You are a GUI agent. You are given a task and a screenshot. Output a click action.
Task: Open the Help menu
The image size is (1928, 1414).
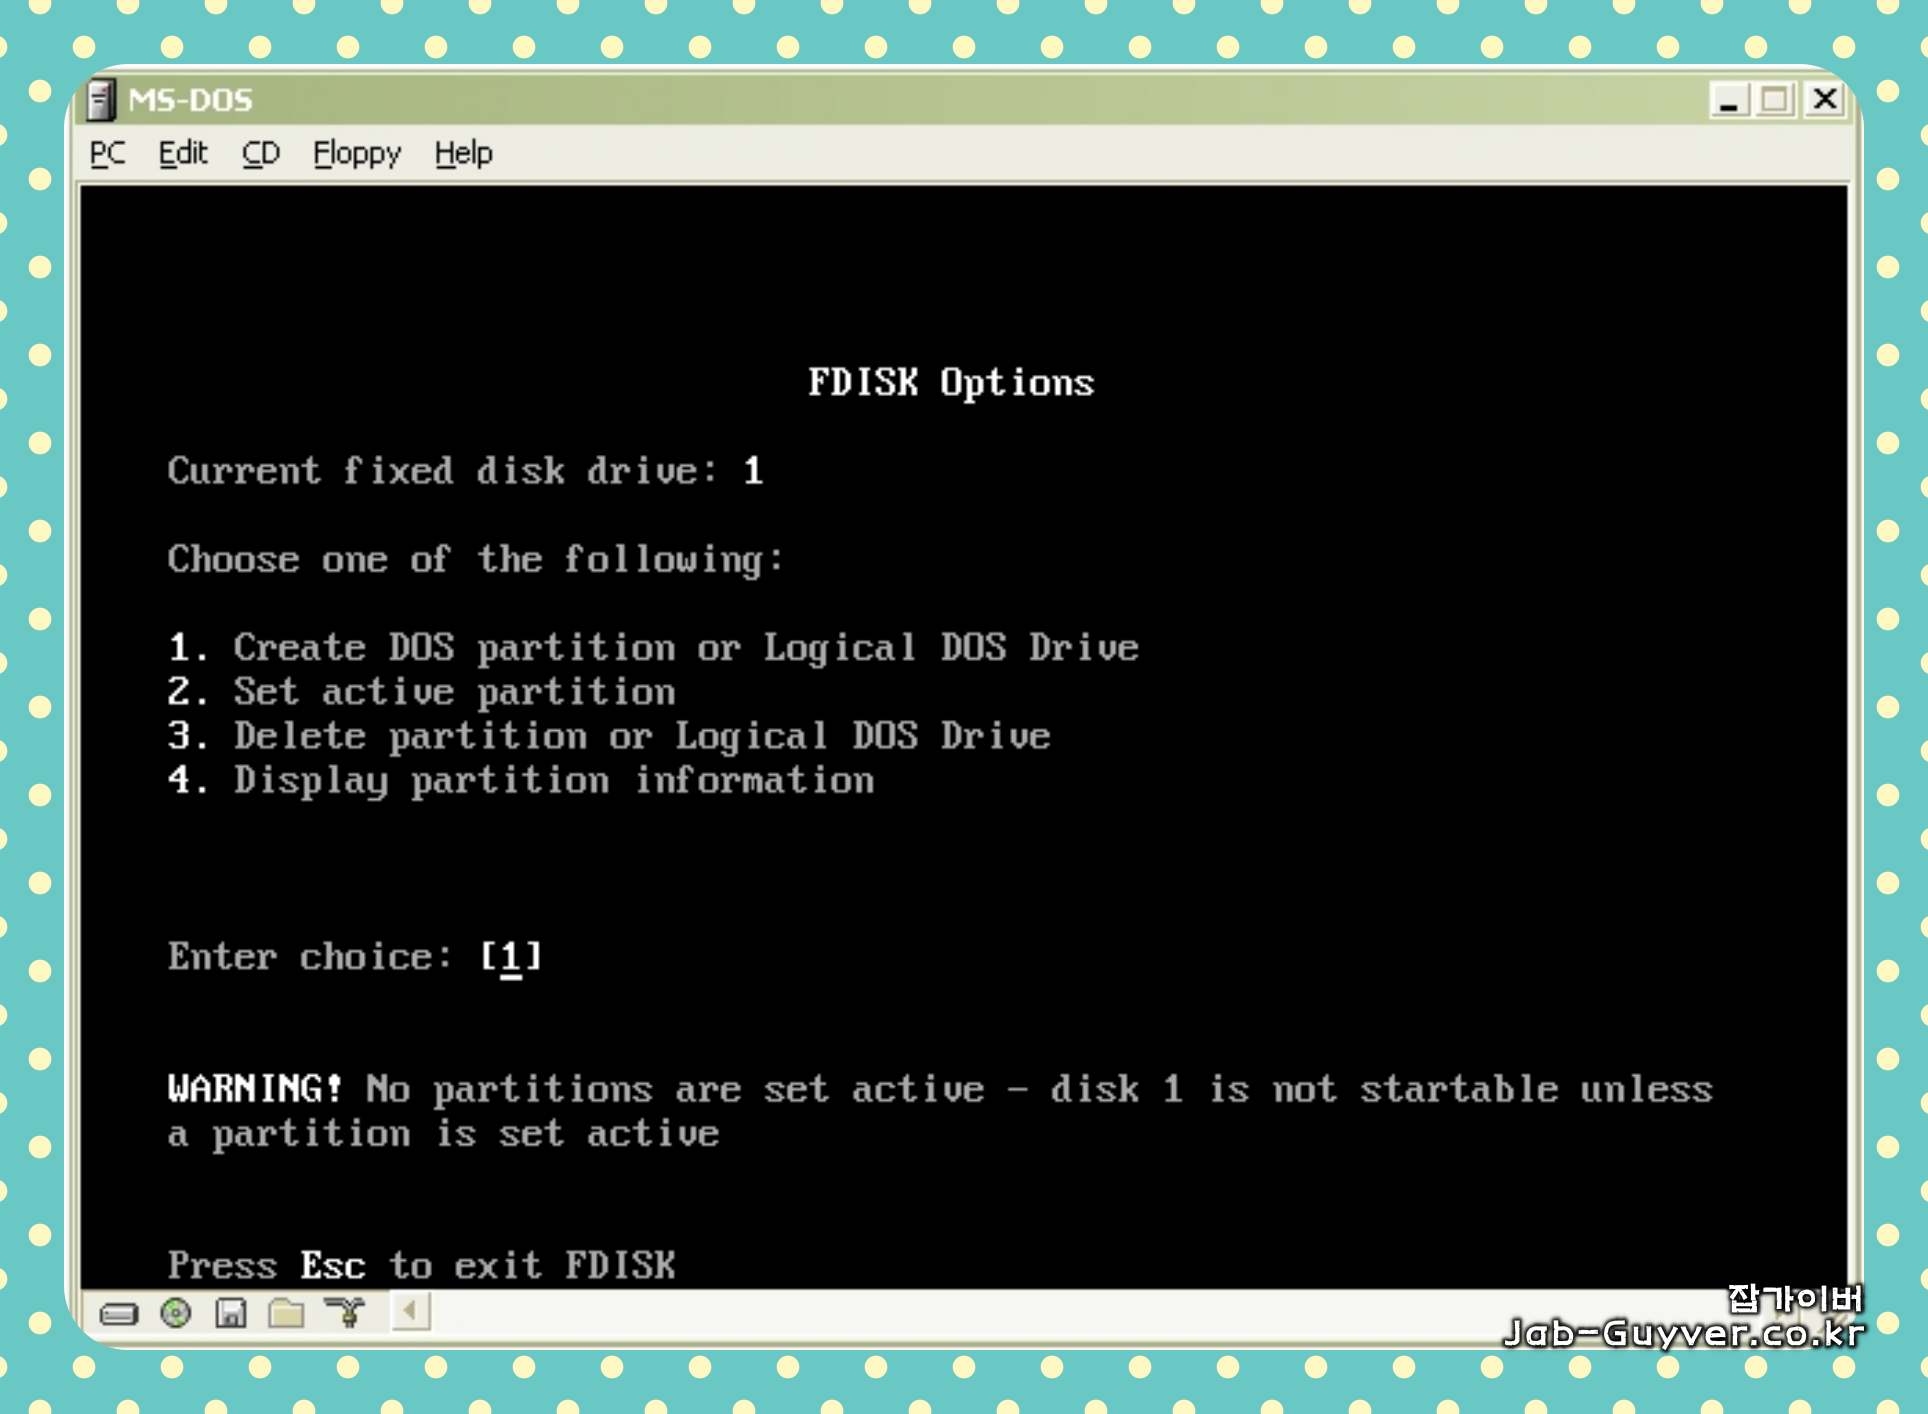pos(463,153)
